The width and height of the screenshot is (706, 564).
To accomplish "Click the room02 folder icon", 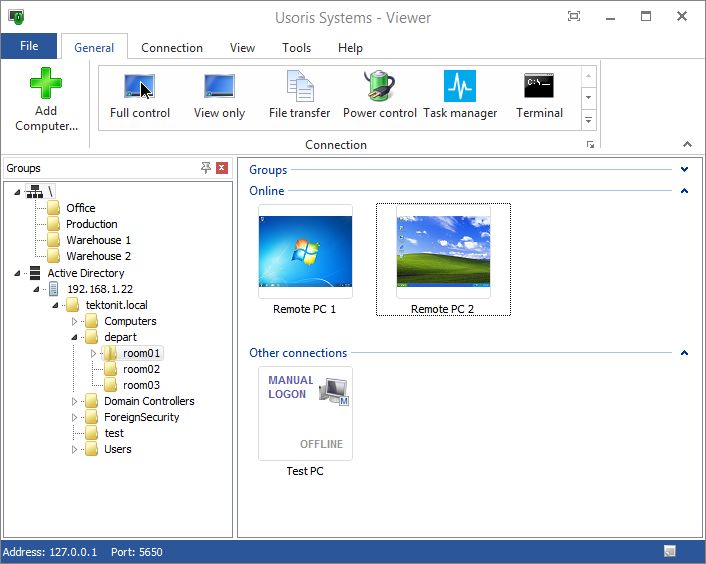I will pyautogui.click(x=110, y=369).
